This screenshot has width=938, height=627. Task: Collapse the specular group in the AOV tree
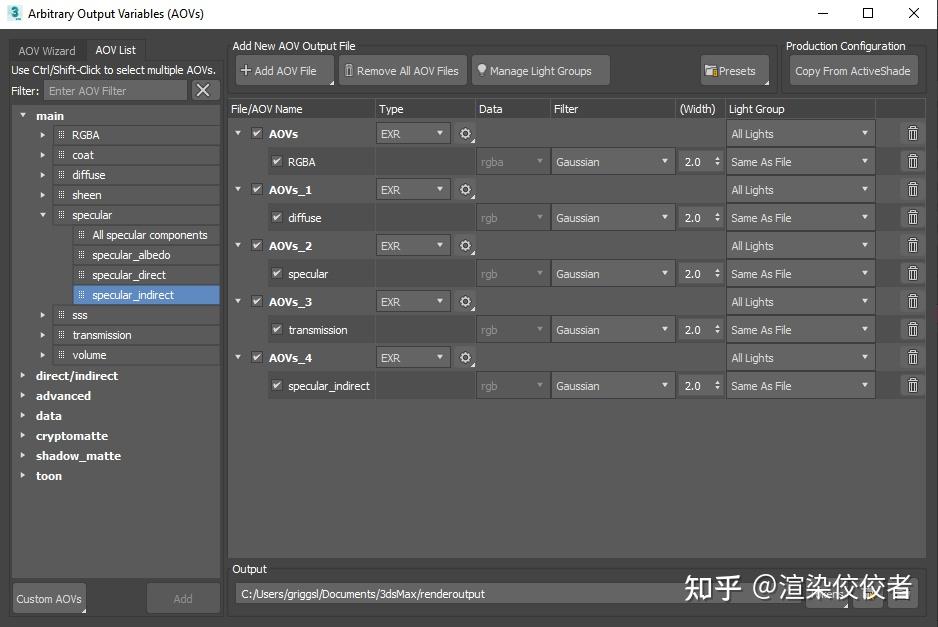coord(42,214)
